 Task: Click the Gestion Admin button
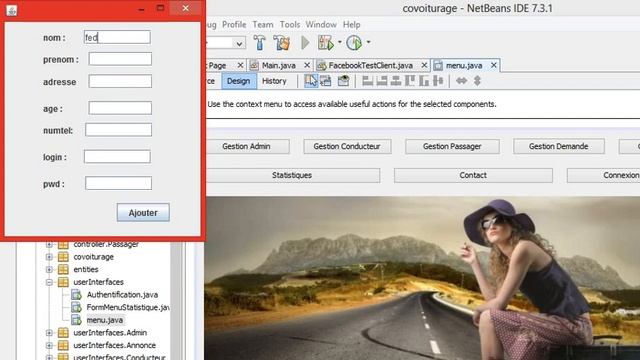click(x=246, y=146)
